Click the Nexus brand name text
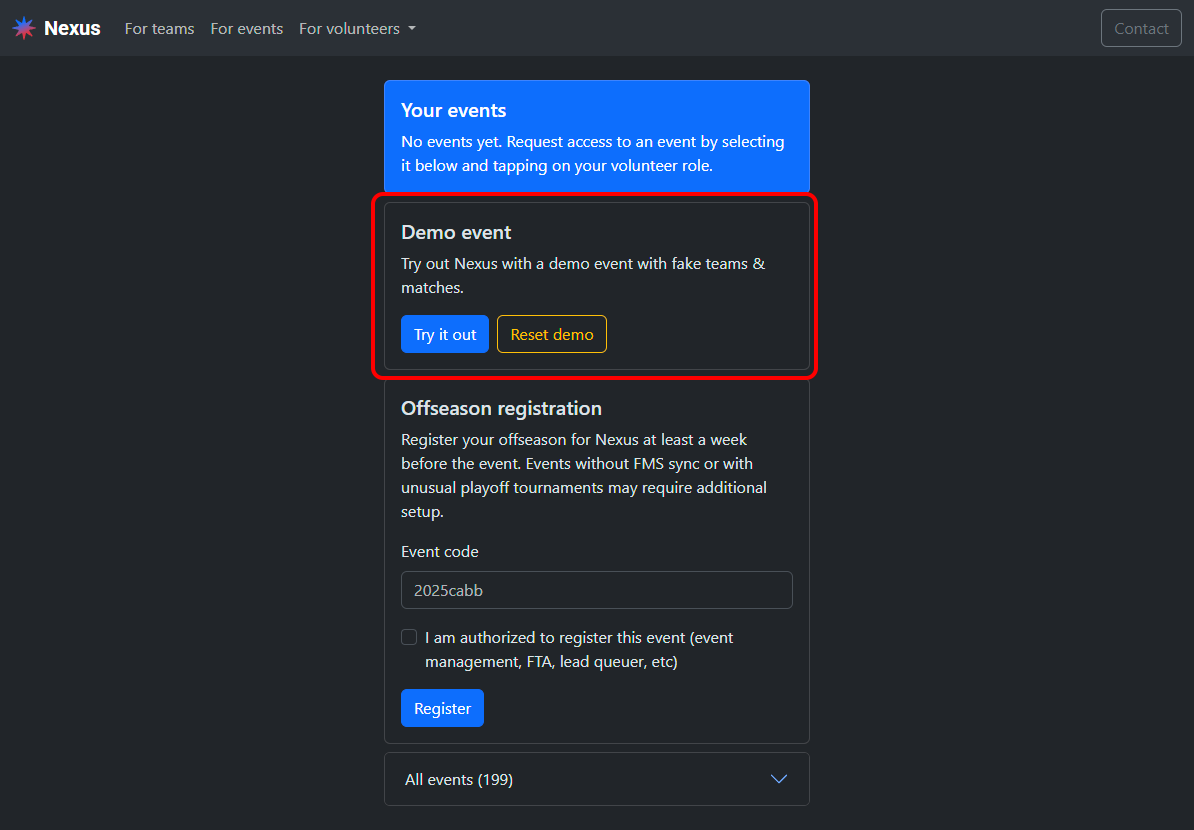Viewport: 1194px width, 830px height. point(72,28)
